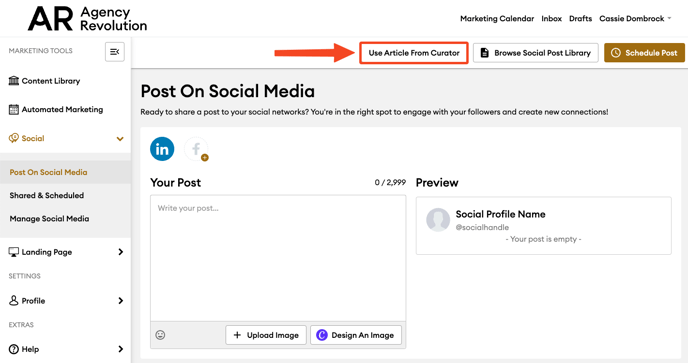688x363 pixels.
Task: Click the Help question mark icon
Action: point(14,349)
